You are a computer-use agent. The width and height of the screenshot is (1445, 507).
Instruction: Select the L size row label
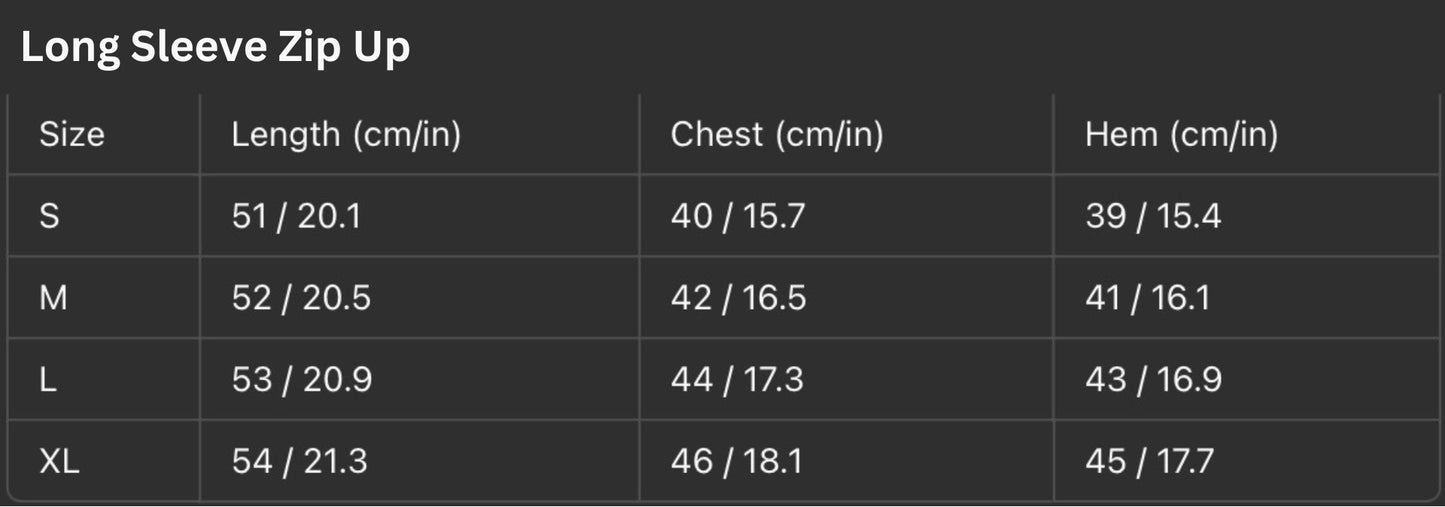48,380
